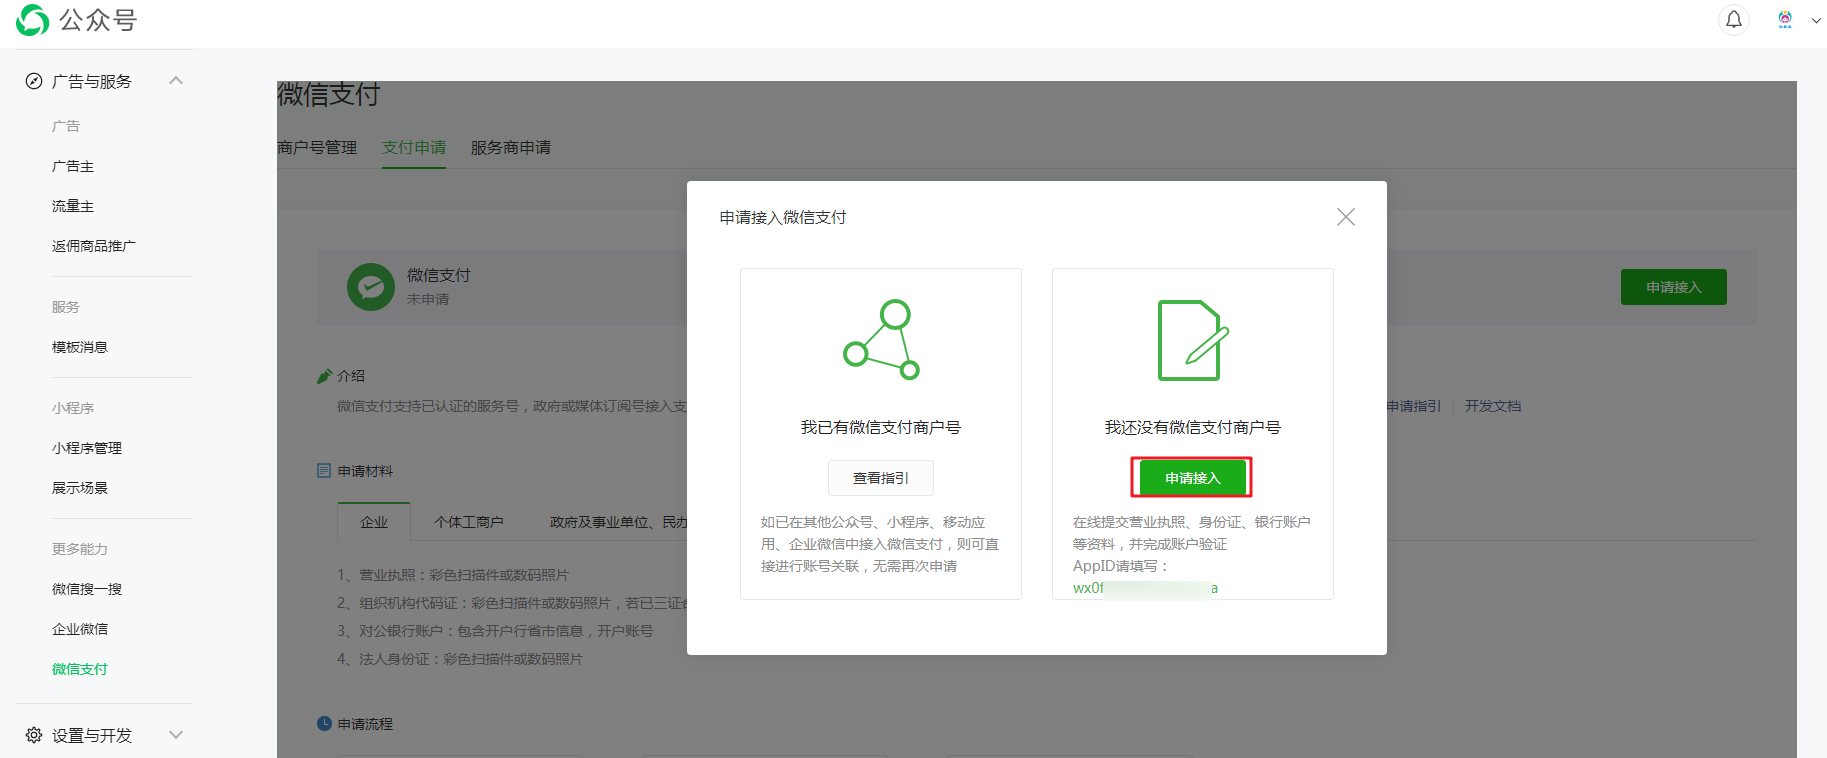
Task: Open 广告主 in the sidebar
Action: pos(73,166)
